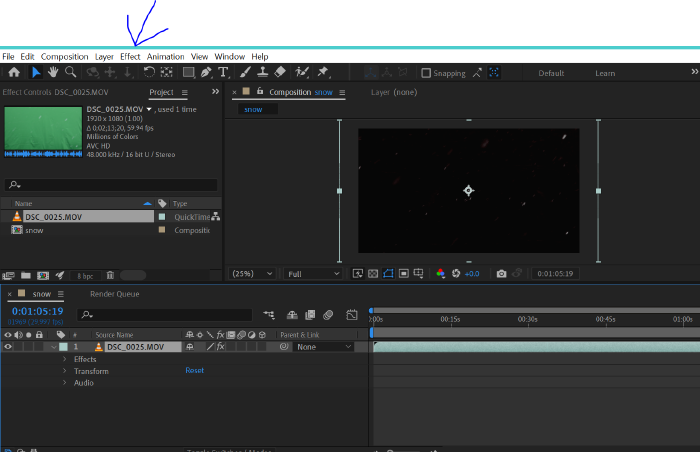
Task: Toggle frame blending icon in timeline
Action: click(x=310, y=315)
